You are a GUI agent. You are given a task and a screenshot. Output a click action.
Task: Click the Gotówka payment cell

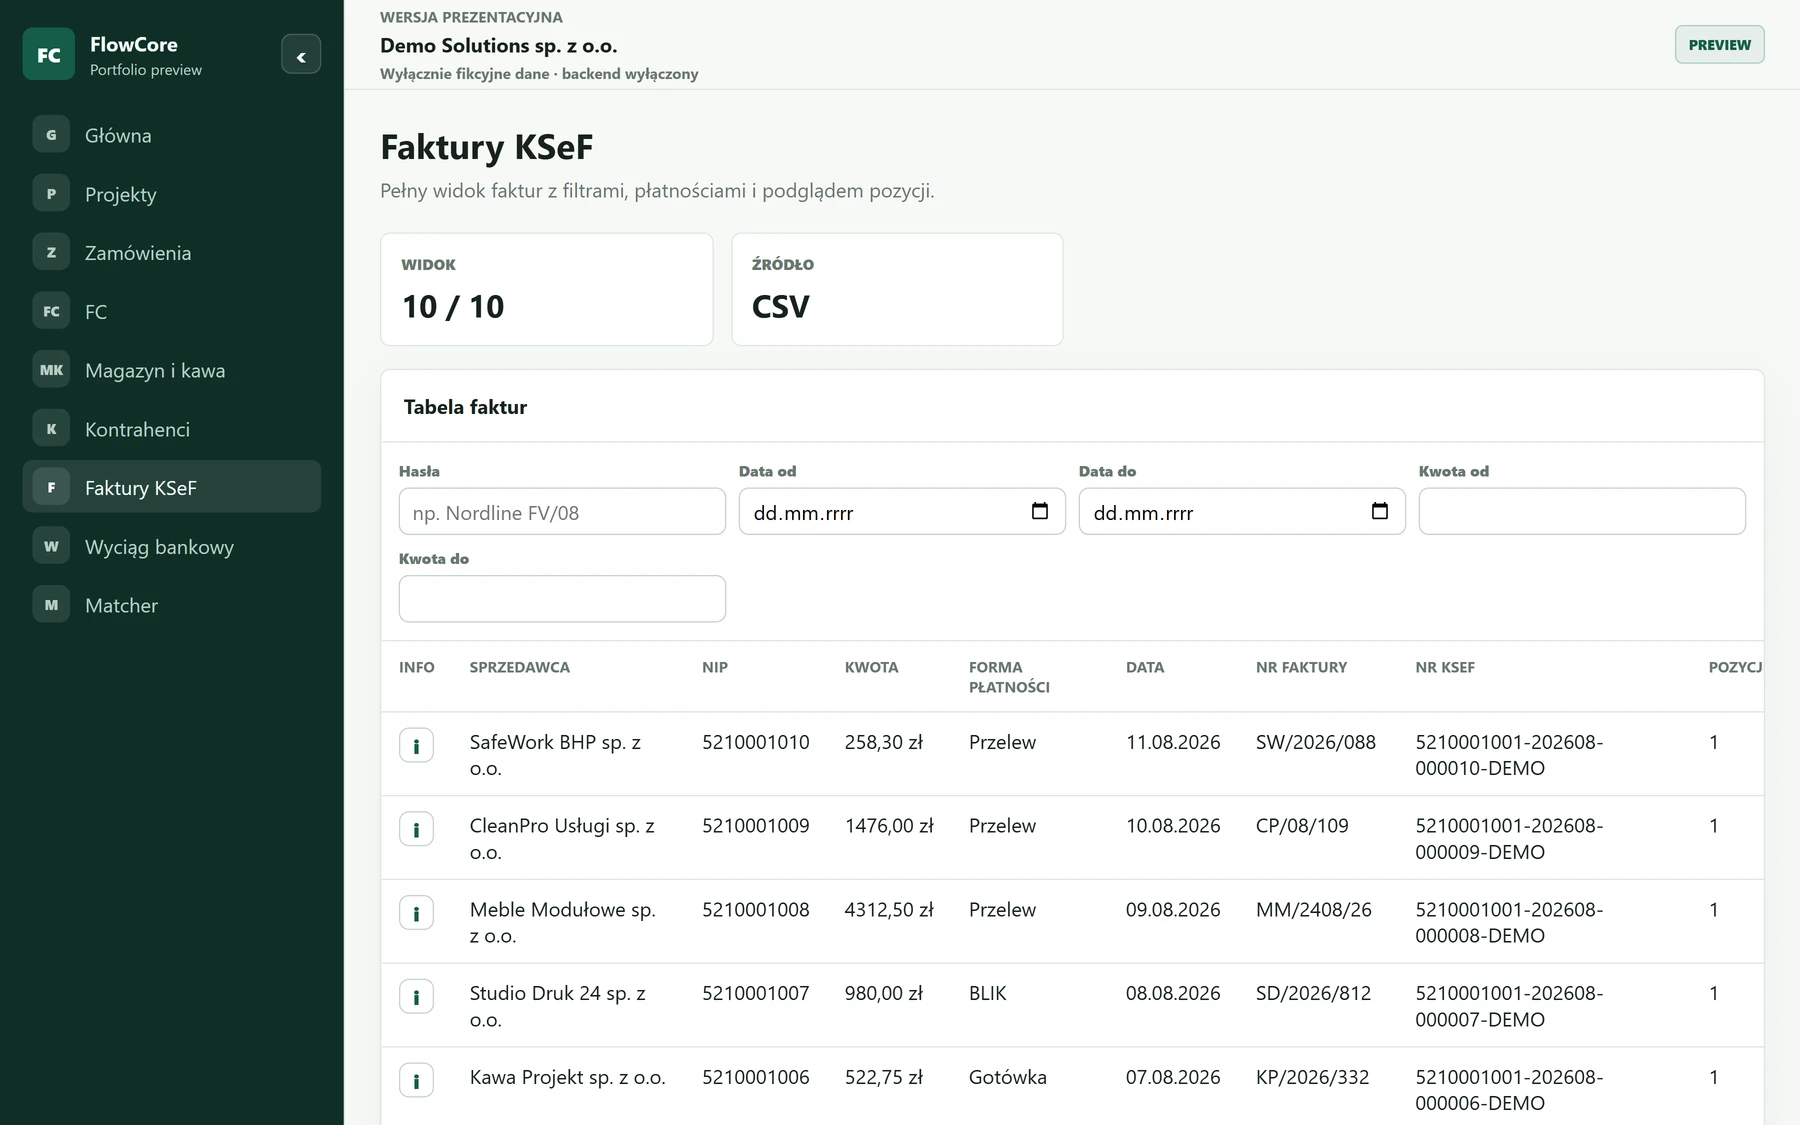coord(1008,1077)
